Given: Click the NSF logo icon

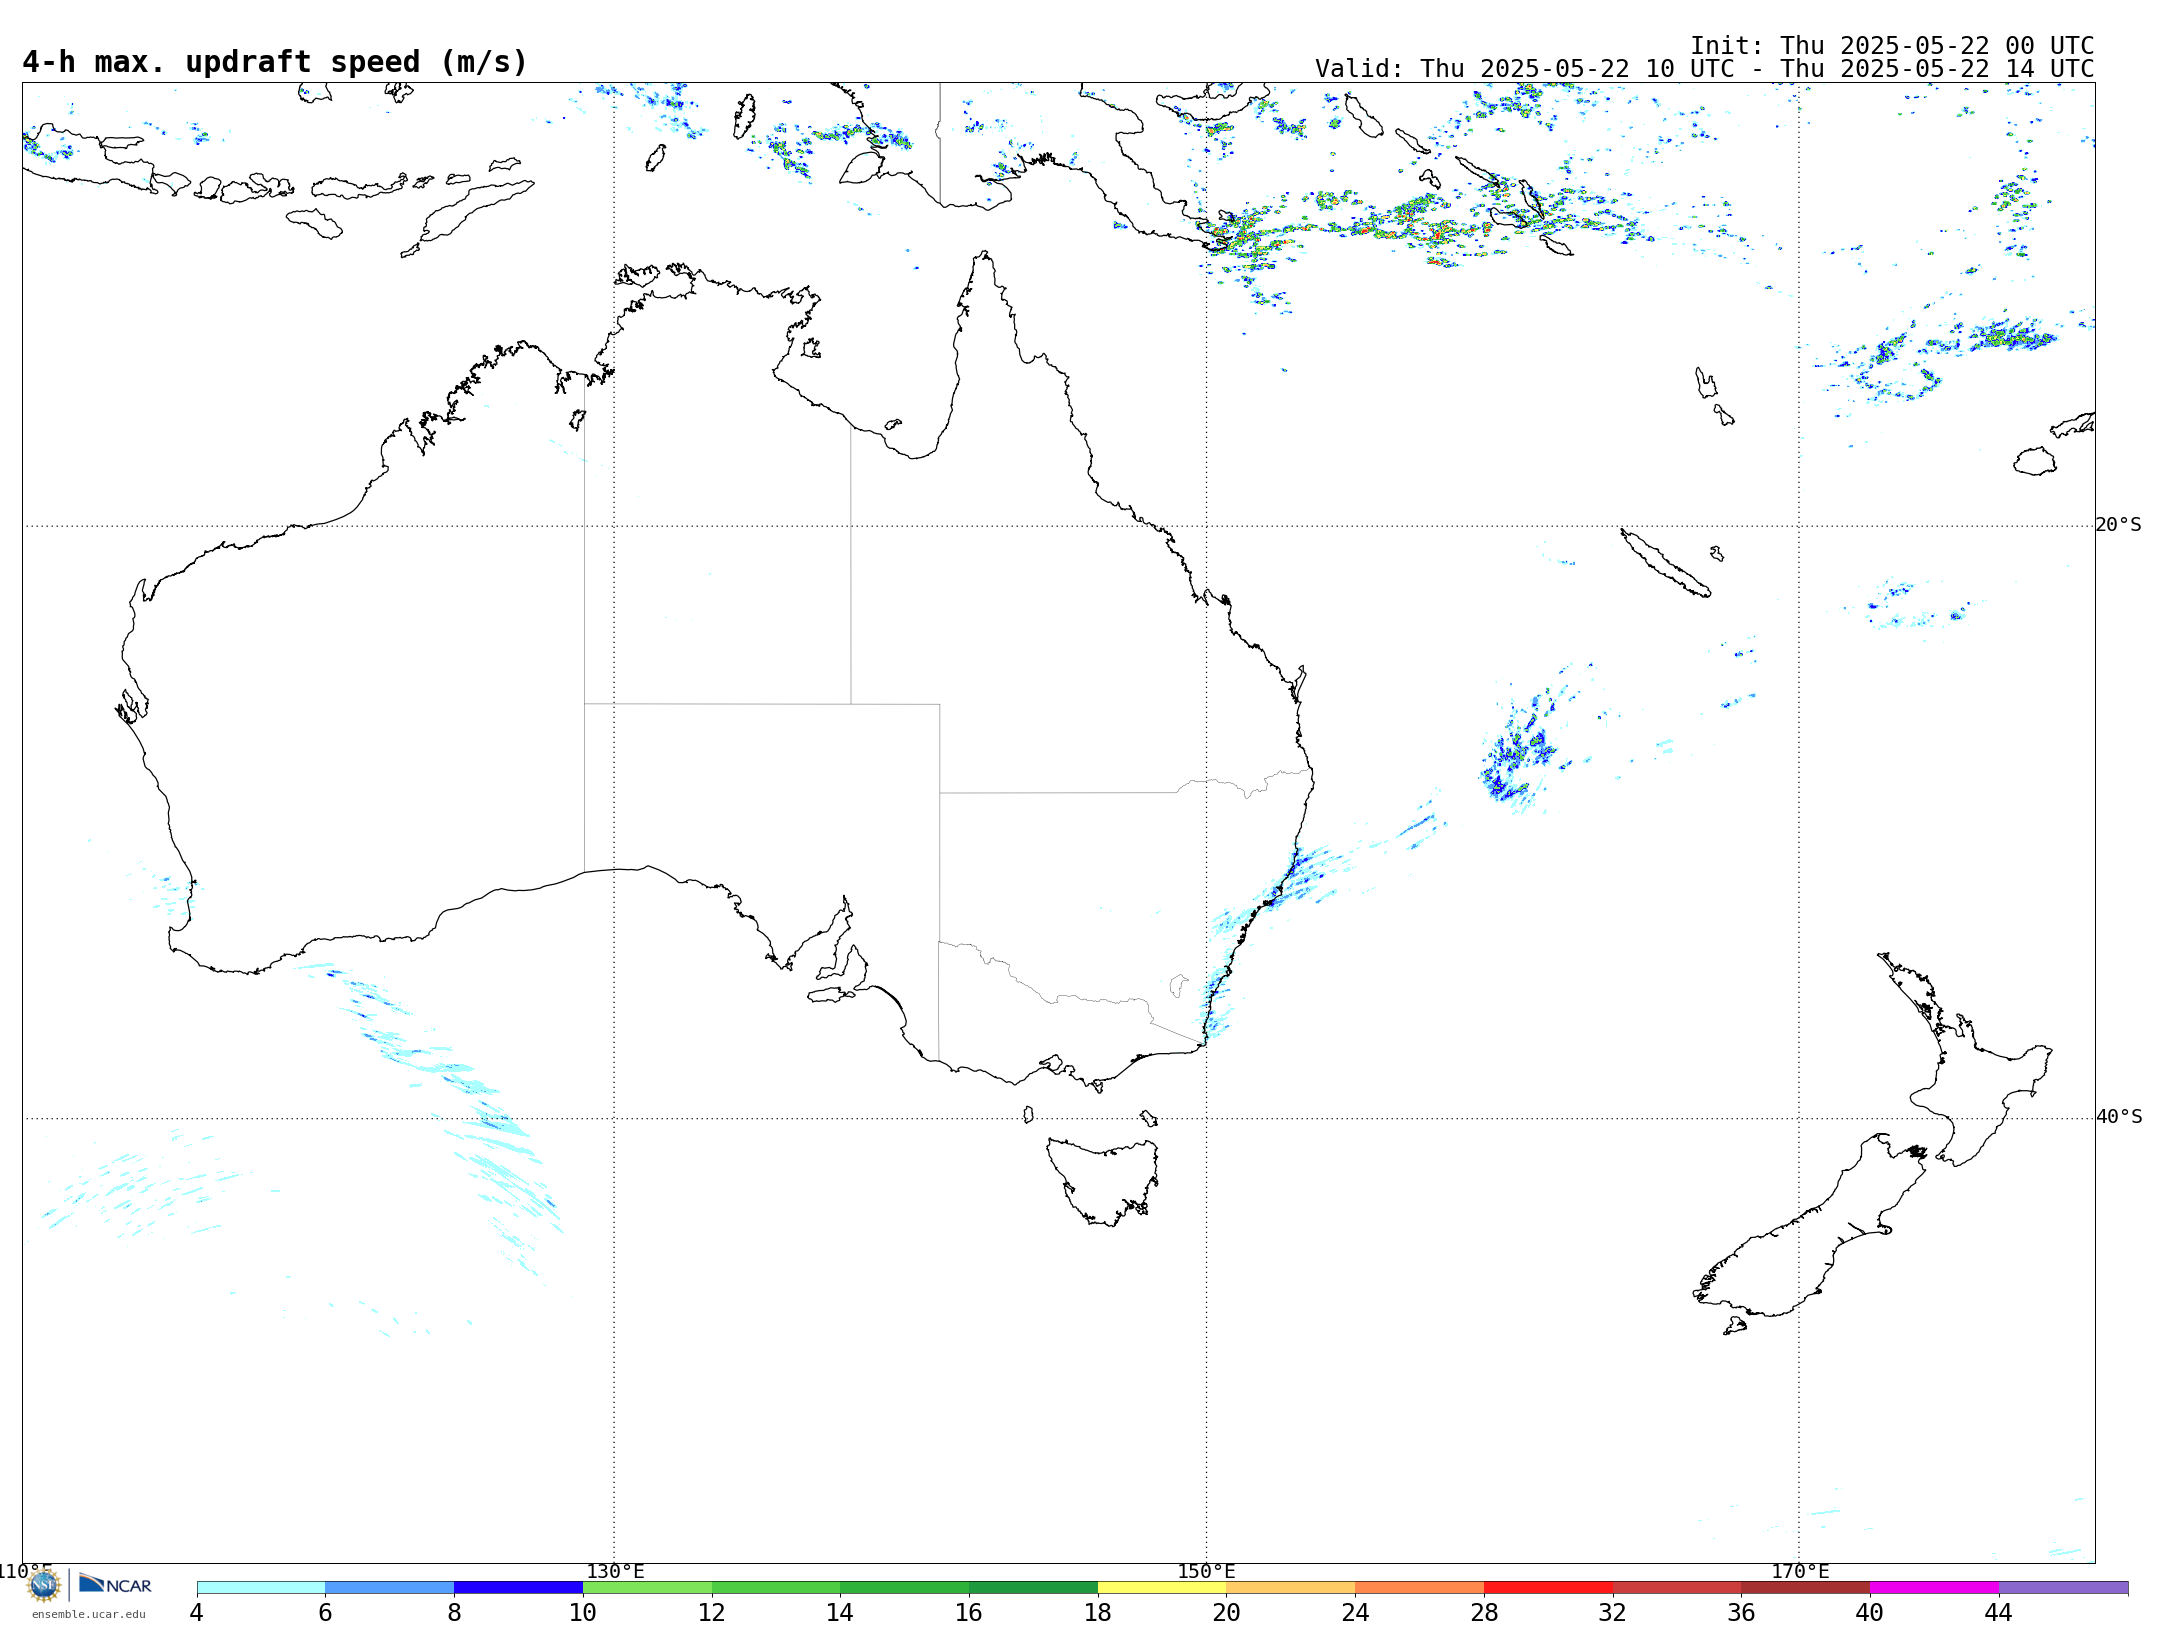Looking at the screenshot, I should click(44, 1585).
